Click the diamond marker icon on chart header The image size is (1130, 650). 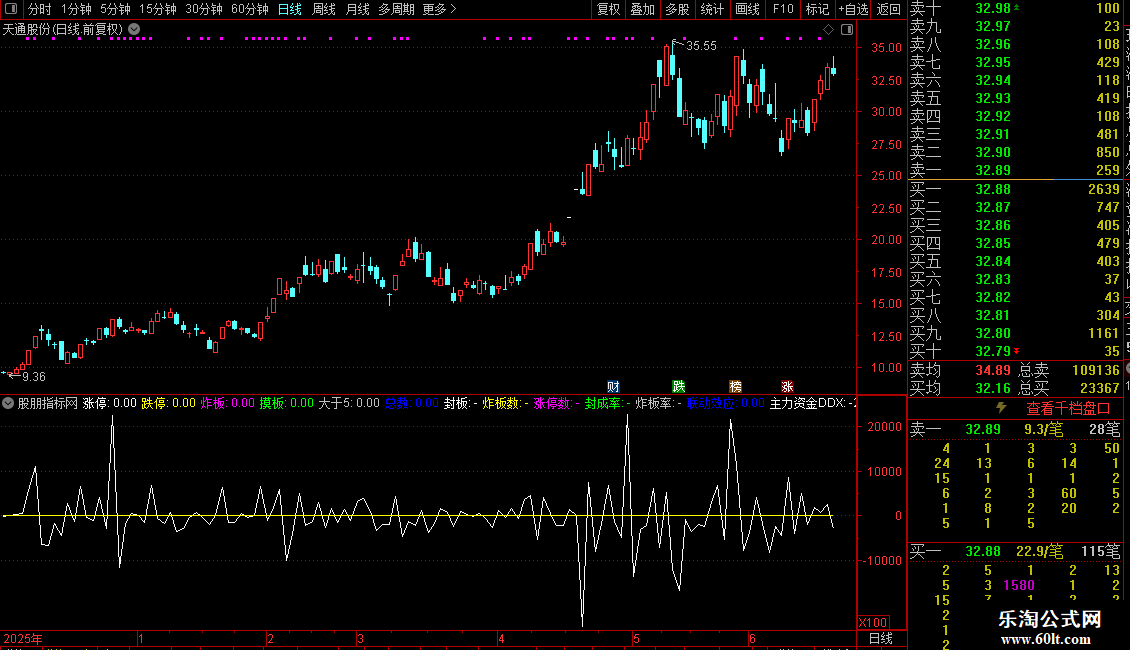(828, 29)
